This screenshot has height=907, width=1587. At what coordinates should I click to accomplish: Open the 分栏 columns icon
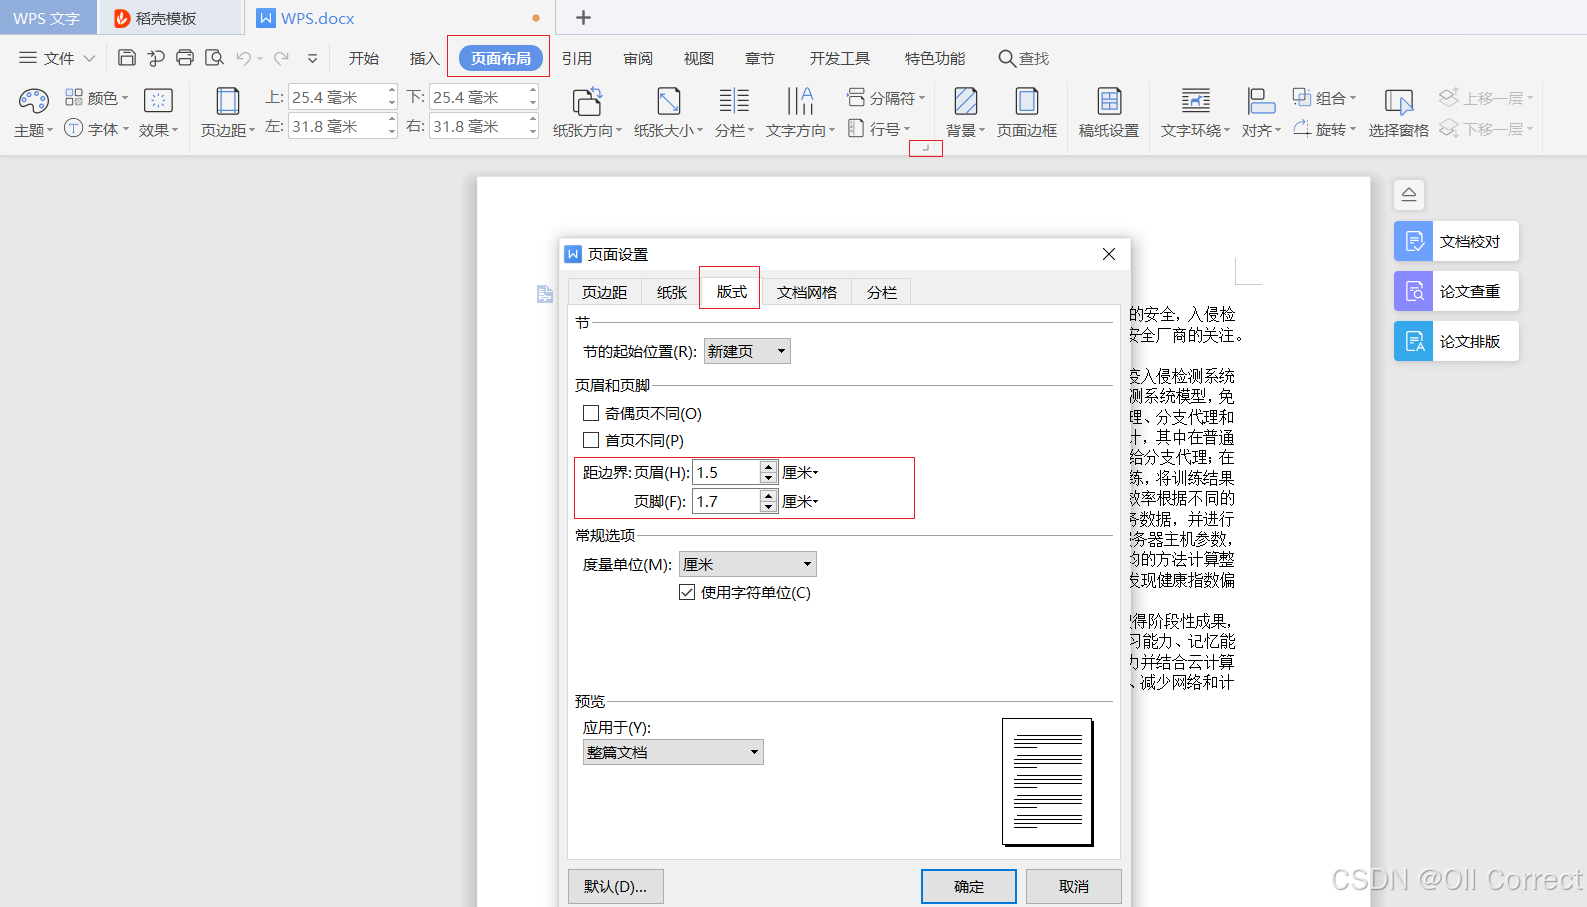pos(734,112)
